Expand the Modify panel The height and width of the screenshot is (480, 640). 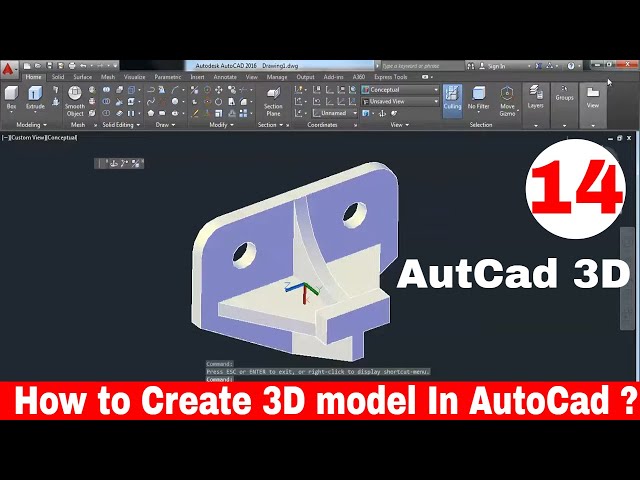221,125
